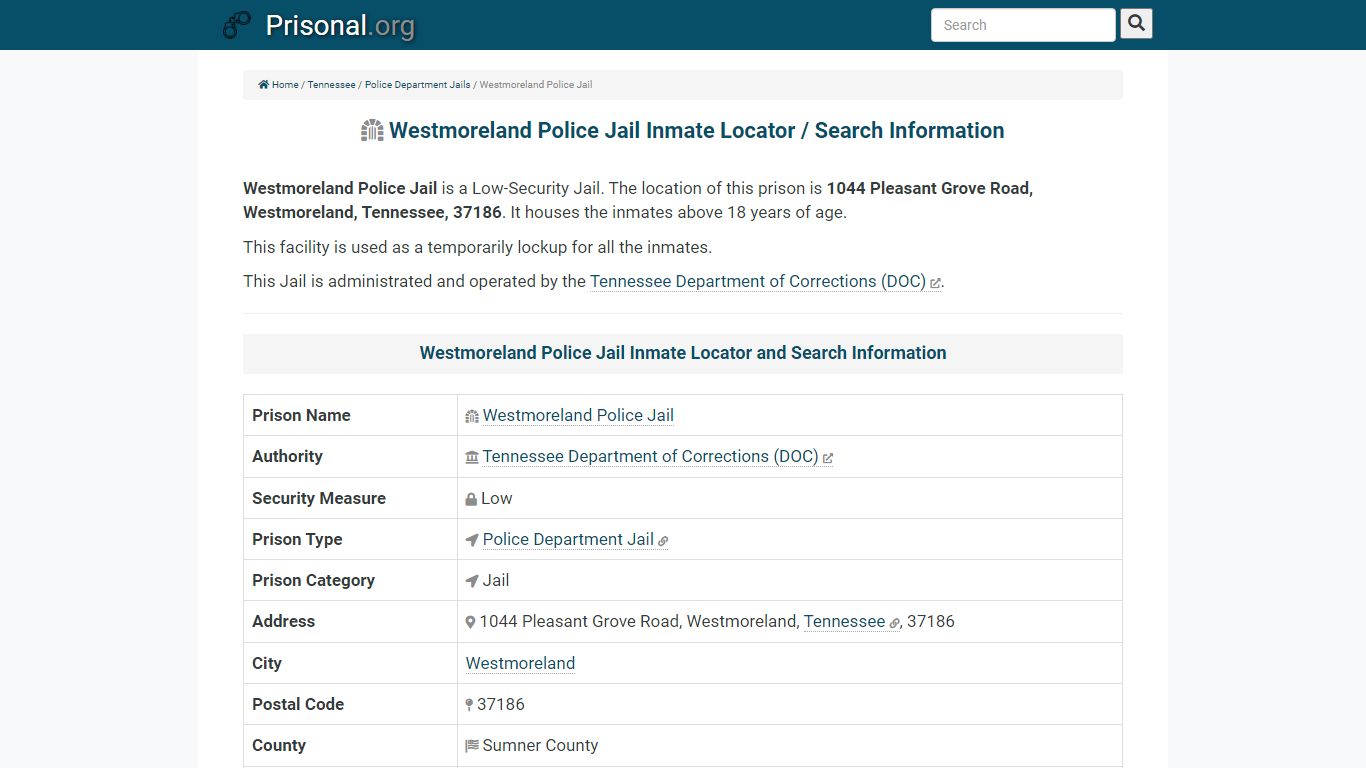Click the 'Low' security value
The height and width of the screenshot is (768, 1366).
coord(497,498)
